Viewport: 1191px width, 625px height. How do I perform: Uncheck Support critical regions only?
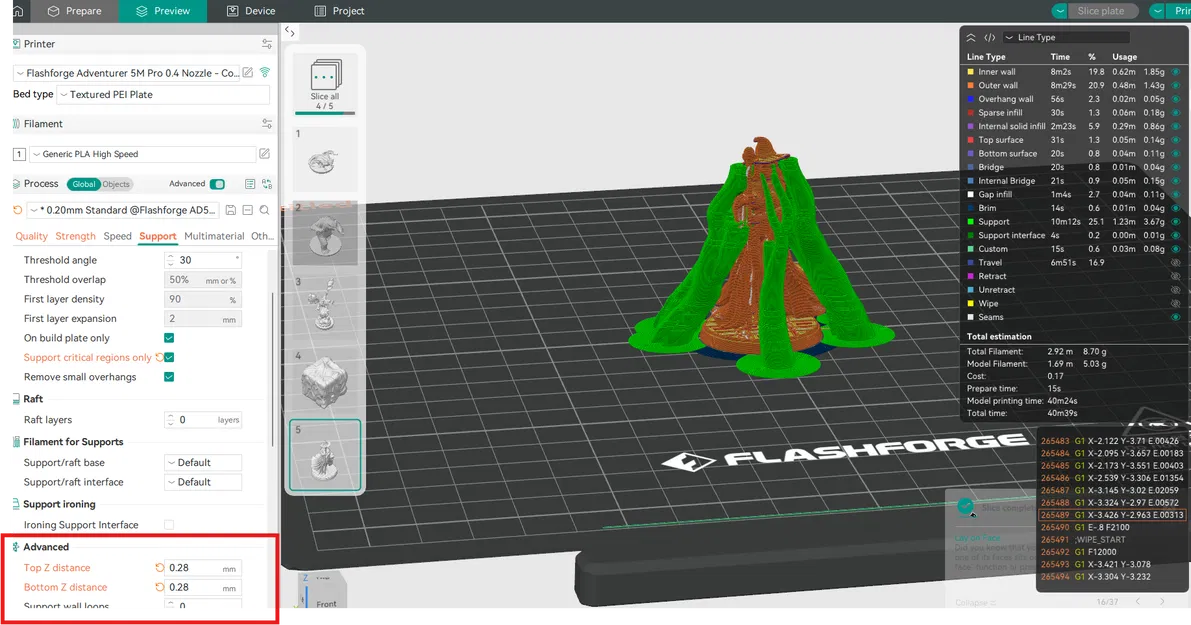169,357
